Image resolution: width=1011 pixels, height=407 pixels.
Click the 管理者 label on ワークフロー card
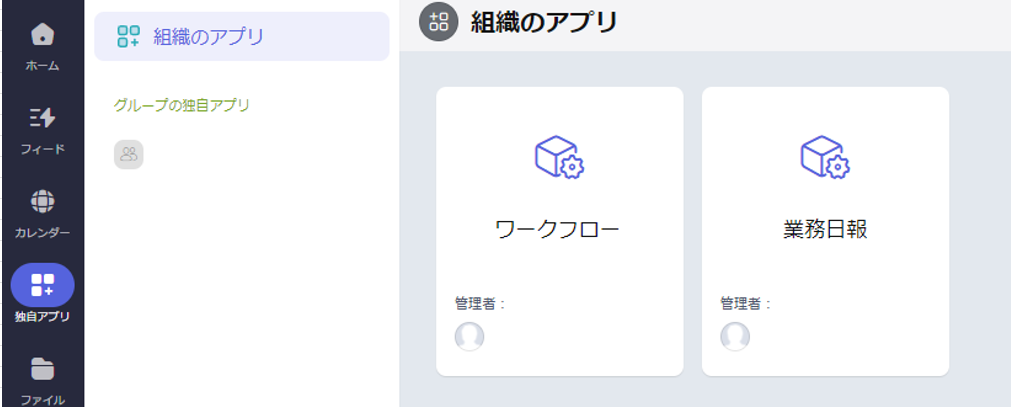coord(480,303)
